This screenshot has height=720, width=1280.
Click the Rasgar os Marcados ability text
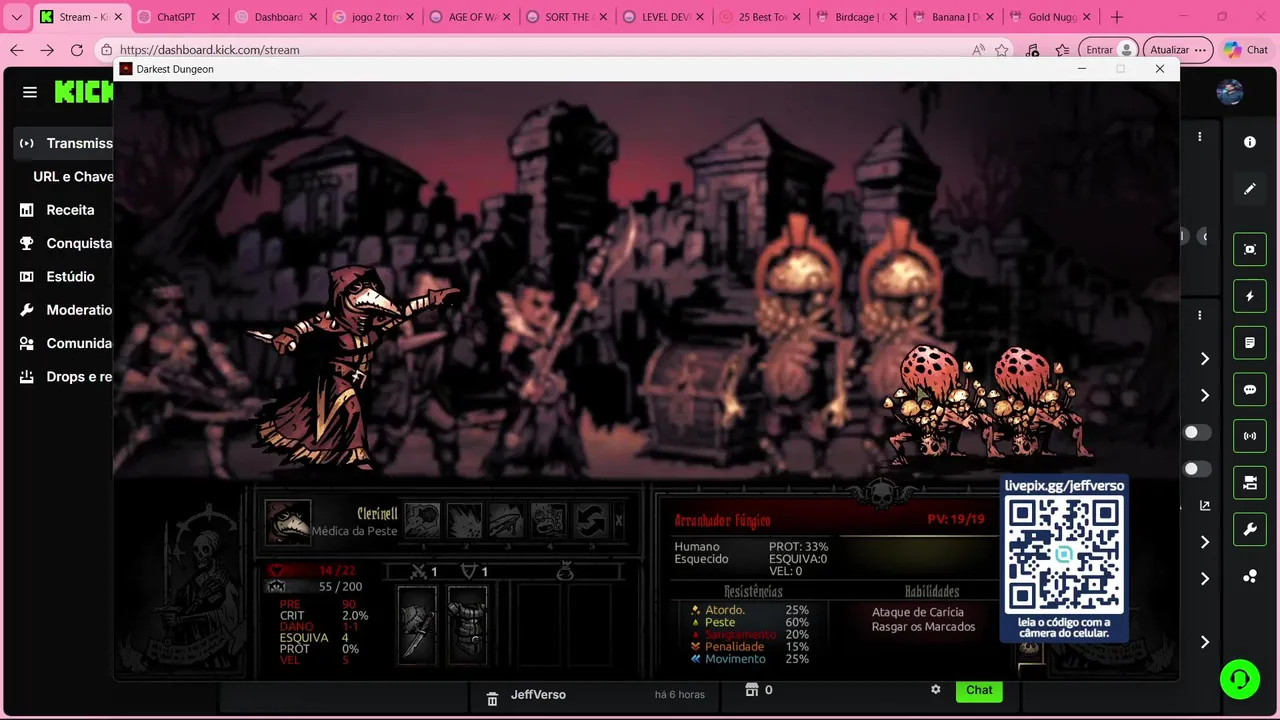click(923, 627)
